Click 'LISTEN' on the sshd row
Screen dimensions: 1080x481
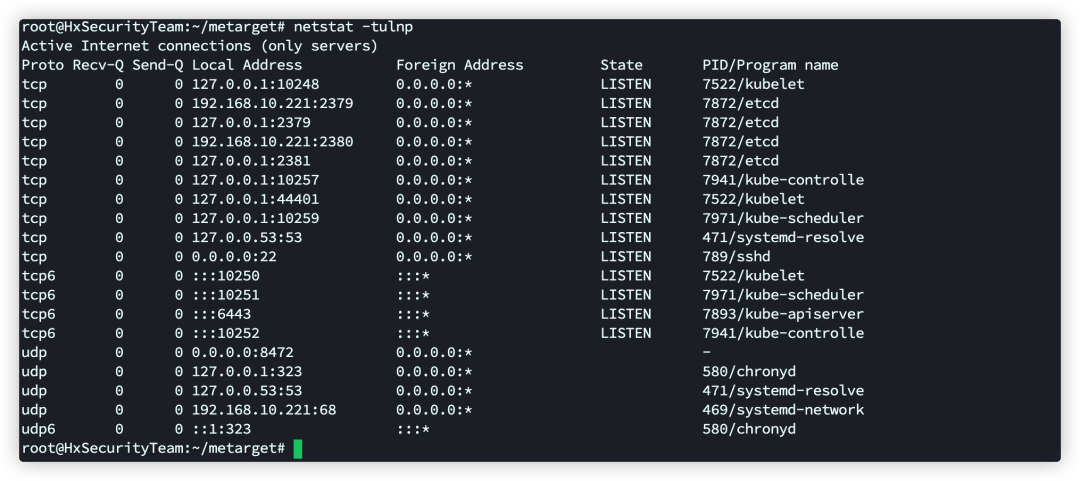click(625, 256)
